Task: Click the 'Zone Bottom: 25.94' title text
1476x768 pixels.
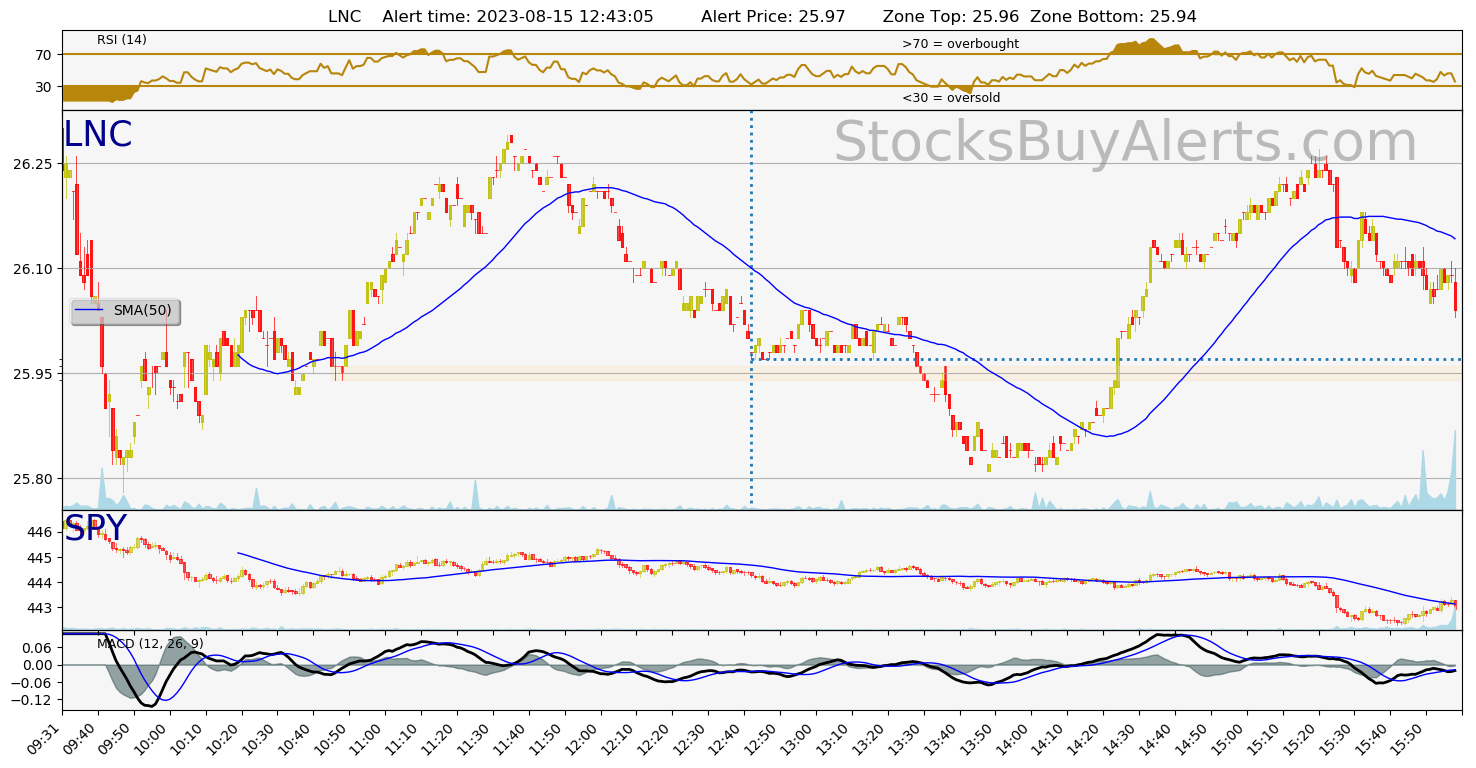Action: pyautogui.click(x=1113, y=16)
